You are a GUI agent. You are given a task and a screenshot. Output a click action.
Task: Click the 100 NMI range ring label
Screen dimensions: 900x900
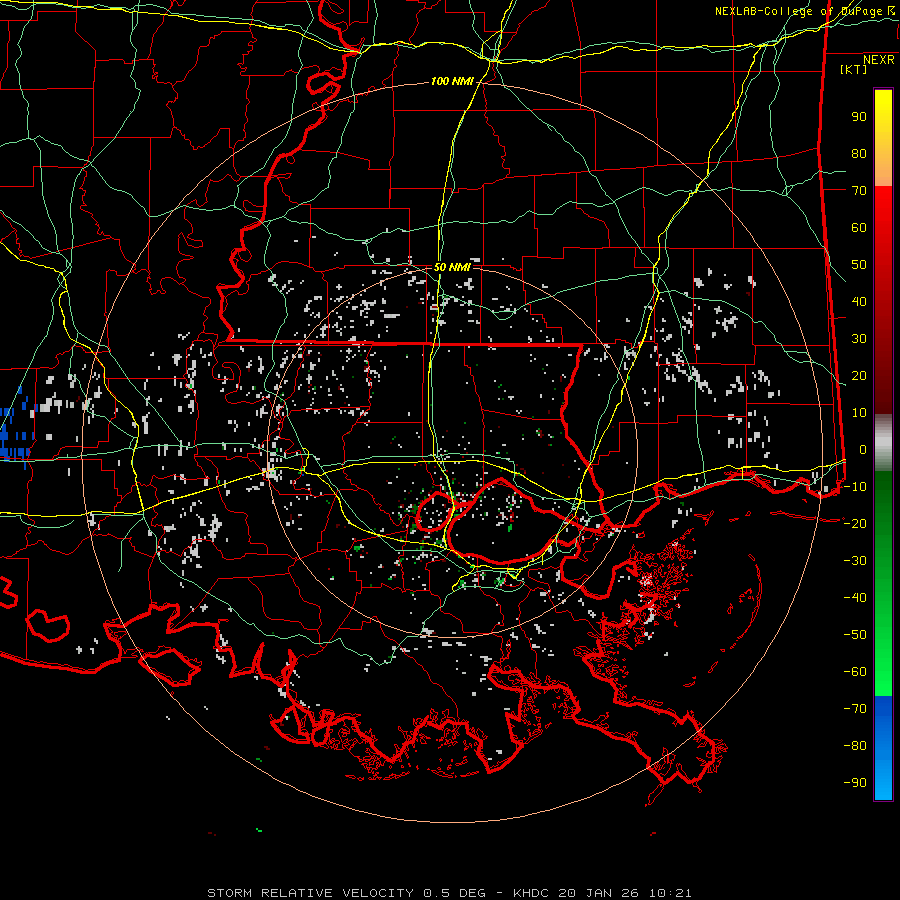[x=452, y=82]
